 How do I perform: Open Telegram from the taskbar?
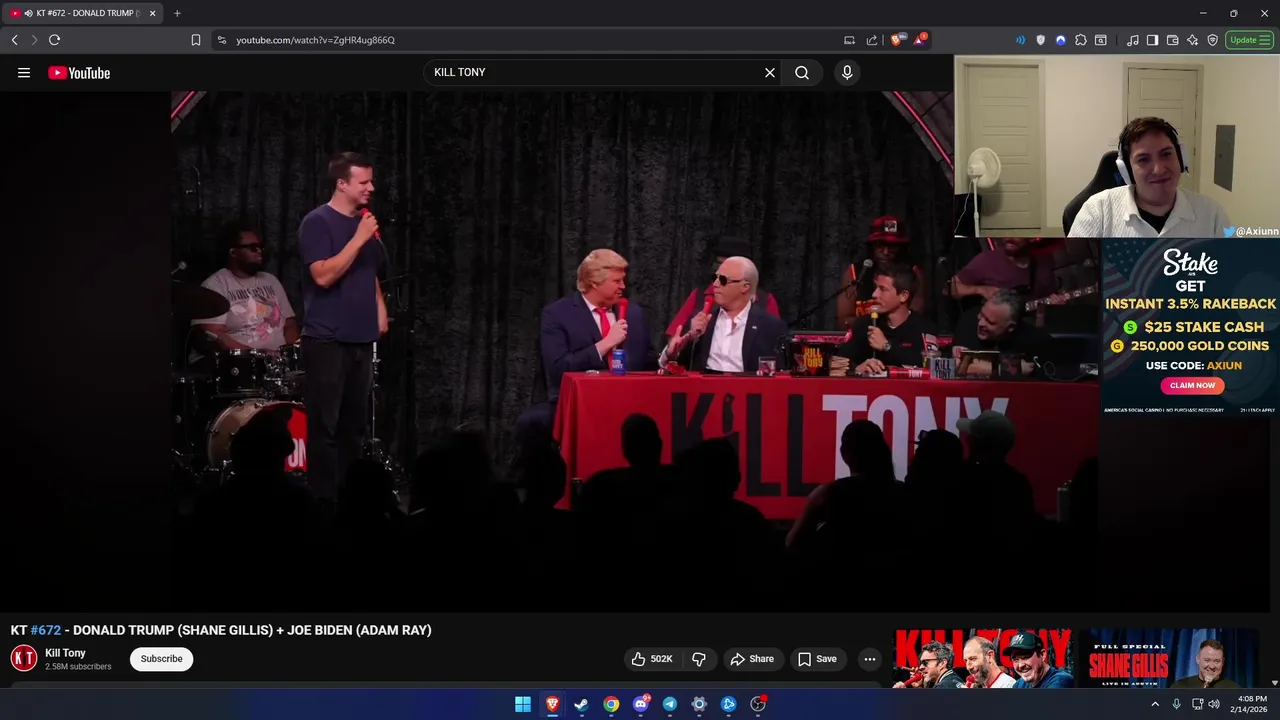(x=670, y=704)
